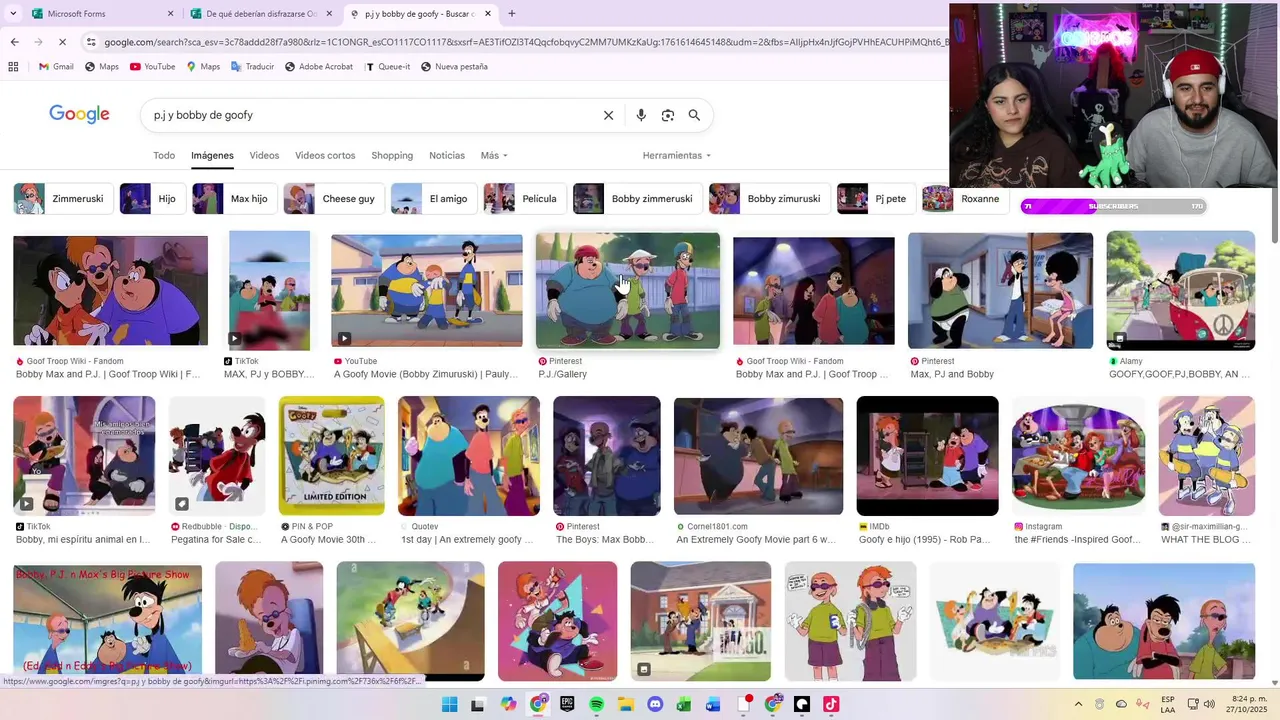
Task: Open the Queue-it bookmark
Action: (x=387, y=67)
